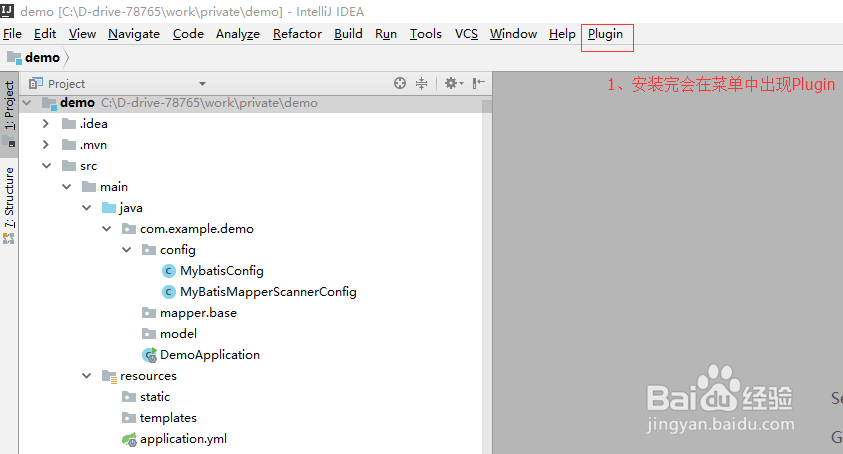Collapse the src folder

tap(47, 166)
